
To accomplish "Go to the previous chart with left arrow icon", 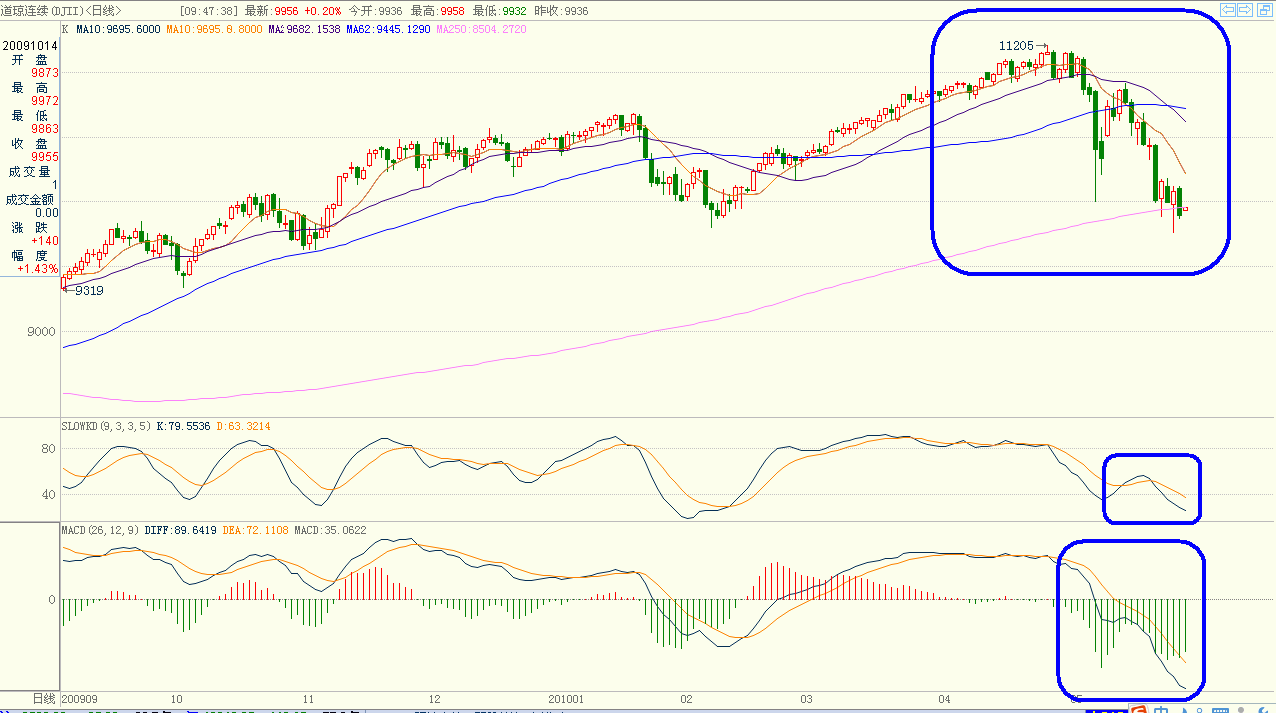I will tap(1227, 10).
